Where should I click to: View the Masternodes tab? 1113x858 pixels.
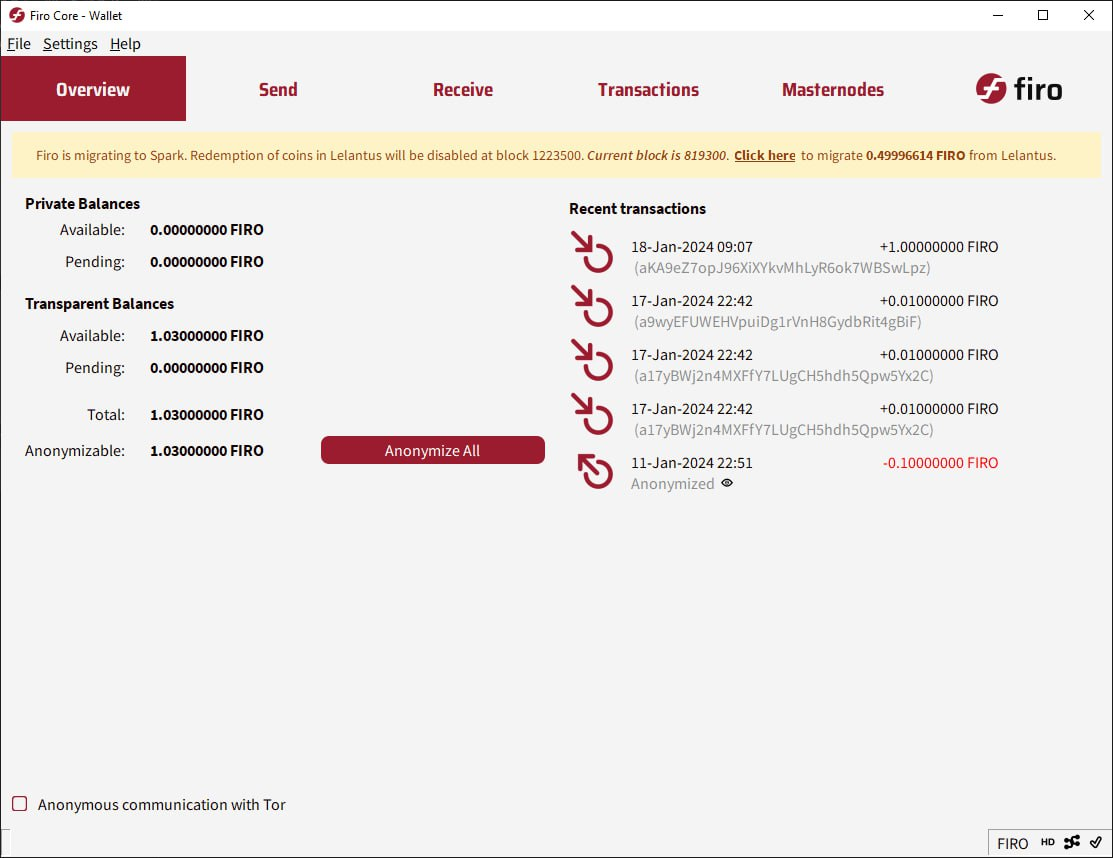pos(833,89)
